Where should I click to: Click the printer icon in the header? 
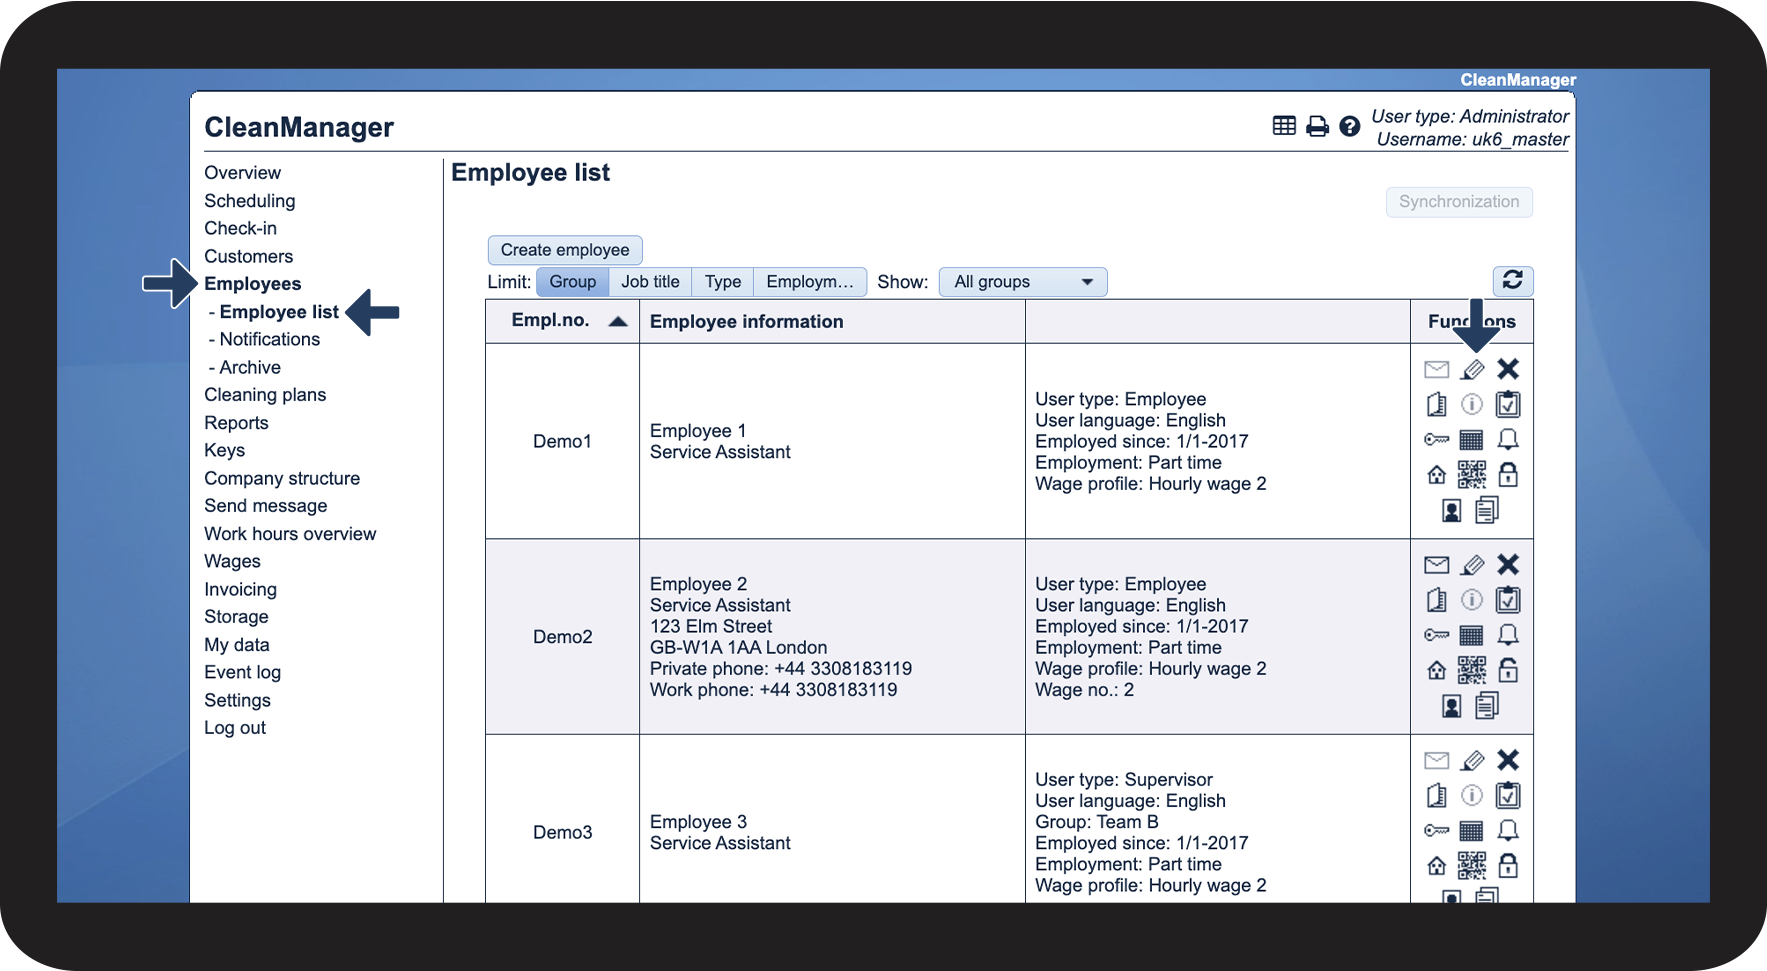pos(1318,126)
